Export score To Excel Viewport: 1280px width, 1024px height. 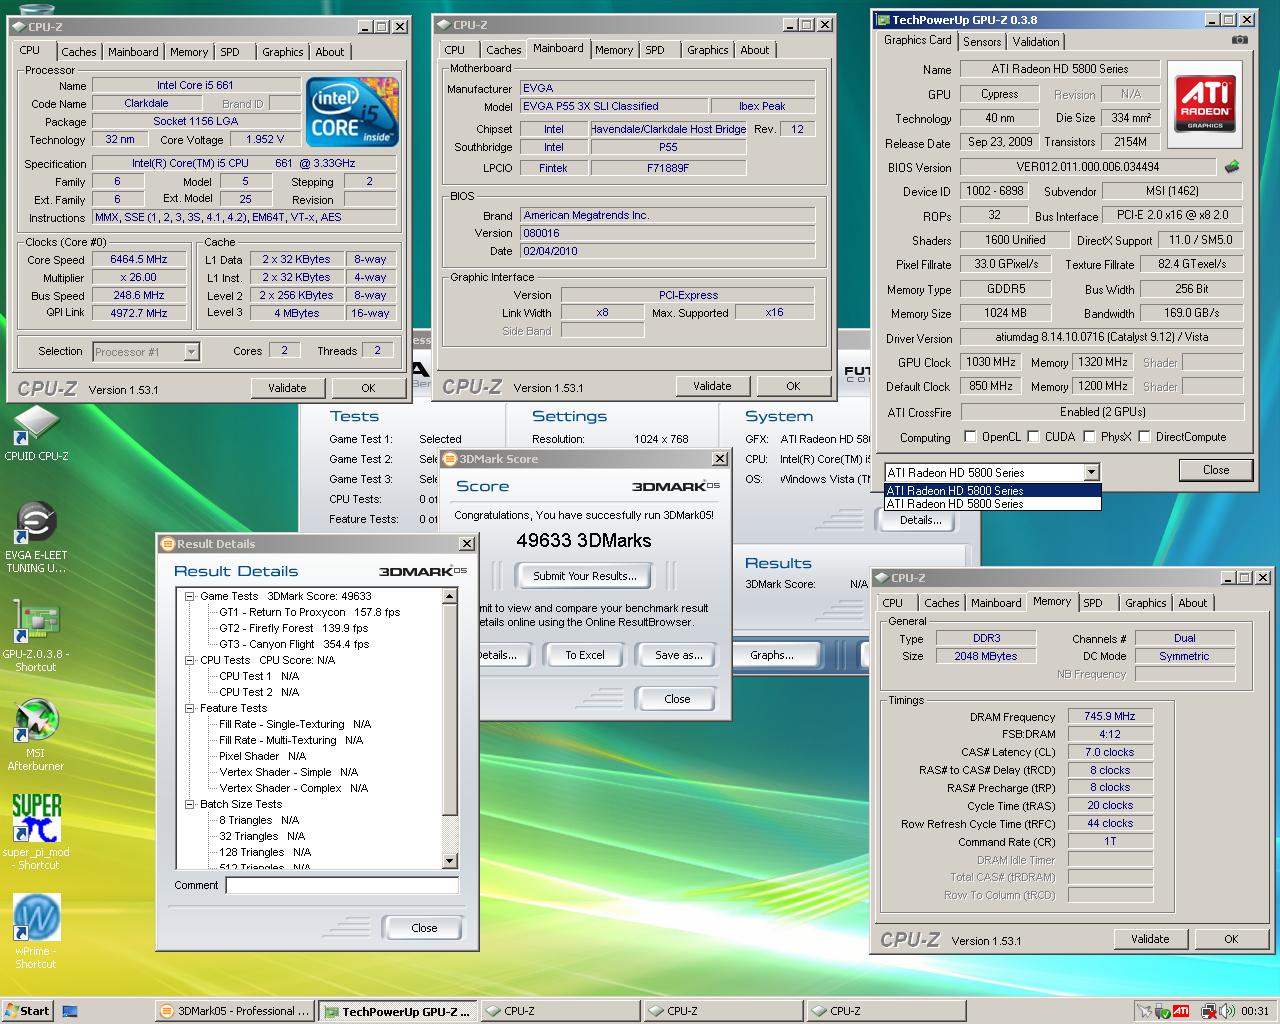click(585, 655)
